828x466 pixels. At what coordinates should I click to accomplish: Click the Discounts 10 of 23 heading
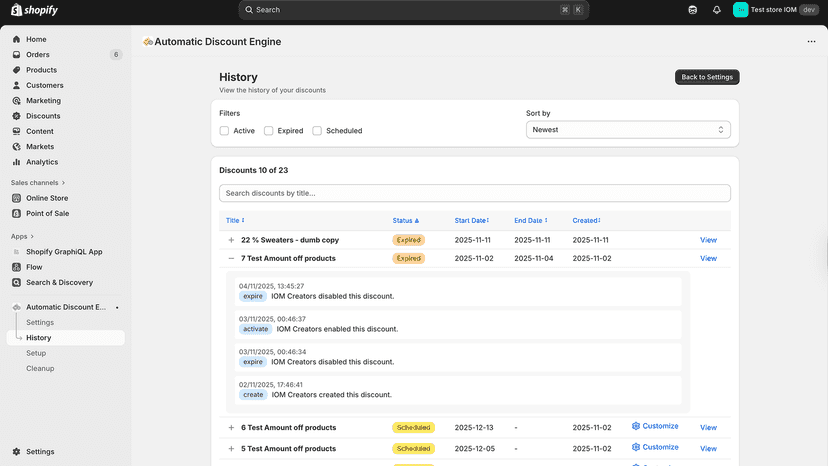coord(253,170)
